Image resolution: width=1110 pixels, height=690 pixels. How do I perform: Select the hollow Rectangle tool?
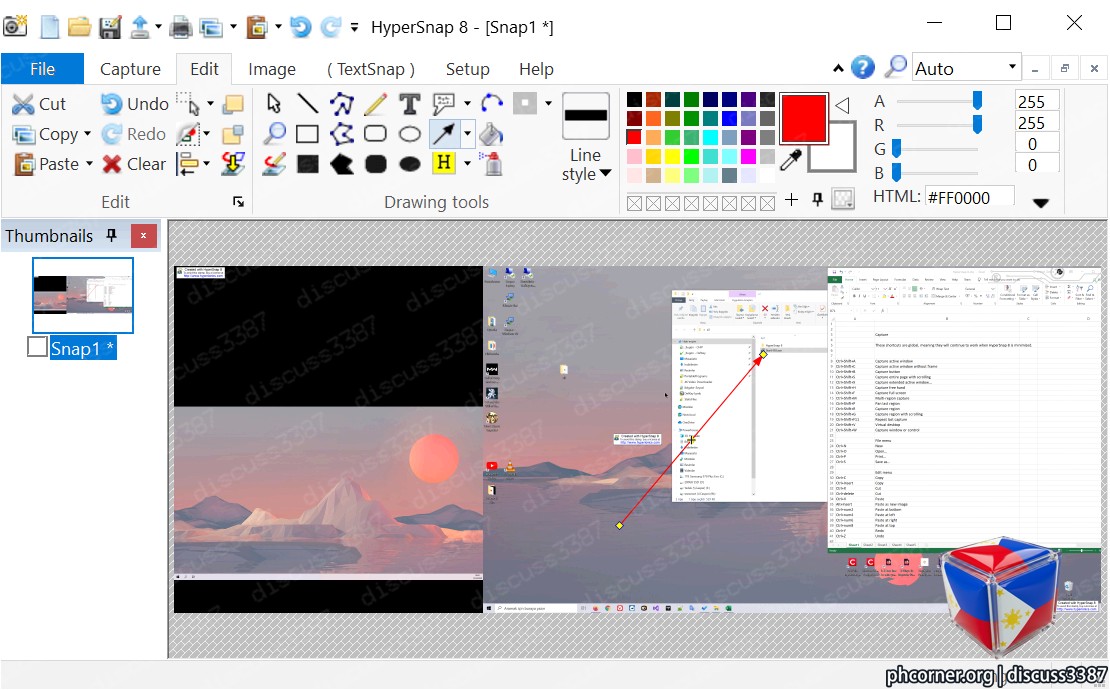click(307, 134)
